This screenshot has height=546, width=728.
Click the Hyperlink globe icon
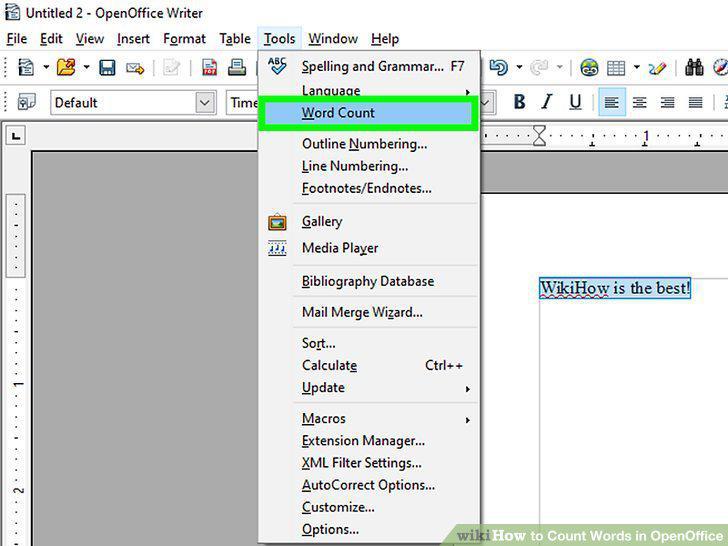click(589, 68)
